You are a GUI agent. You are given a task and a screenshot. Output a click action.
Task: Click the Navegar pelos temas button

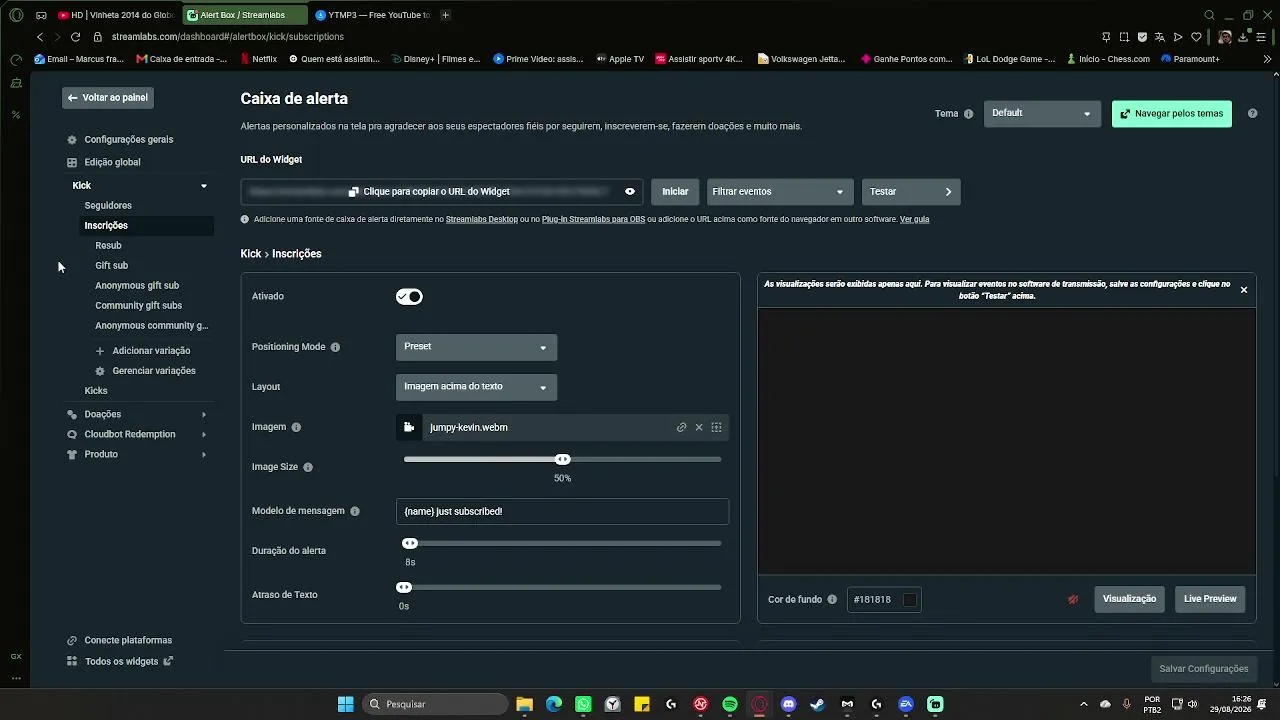click(1172, 114)
